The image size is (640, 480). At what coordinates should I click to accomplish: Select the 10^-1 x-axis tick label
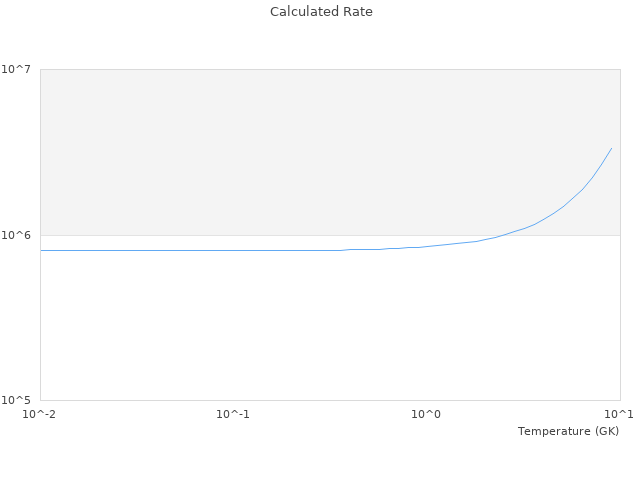point(233,414)
